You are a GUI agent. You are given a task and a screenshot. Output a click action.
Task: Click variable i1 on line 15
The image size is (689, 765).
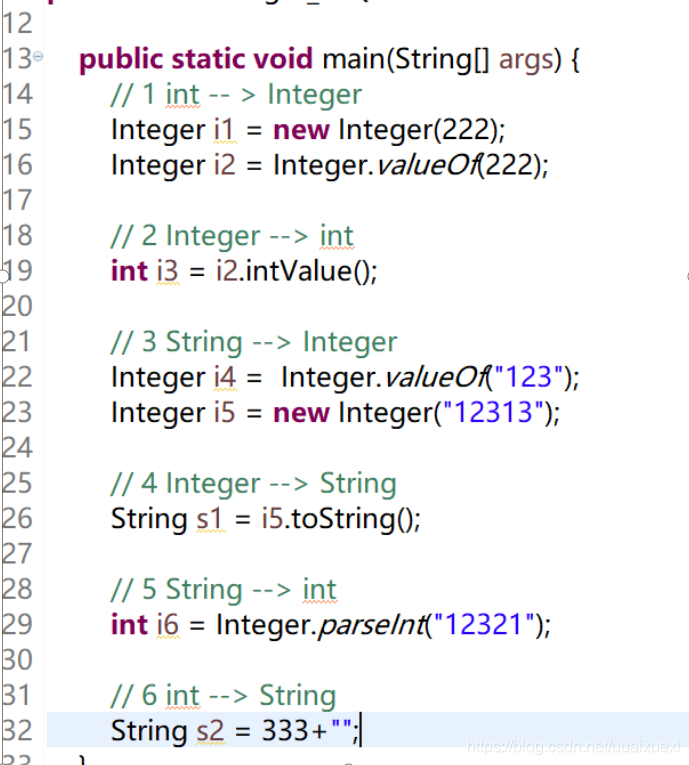point(224,130)
